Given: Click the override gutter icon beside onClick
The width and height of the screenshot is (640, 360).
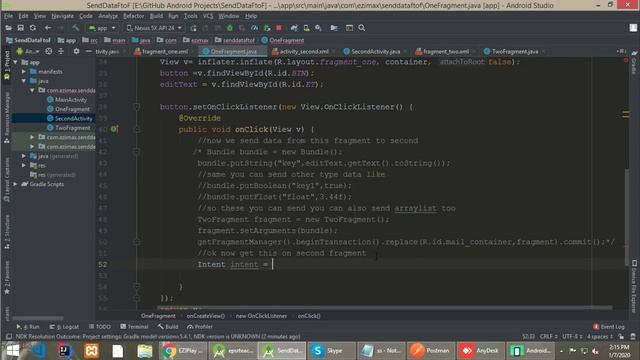Looking at the screenshot, I should tap(114, 129).
